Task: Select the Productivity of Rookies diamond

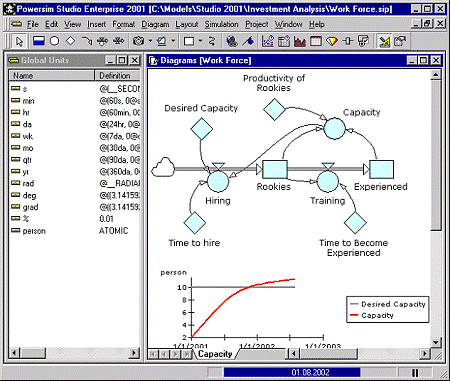Action: (x=274, y=109)
